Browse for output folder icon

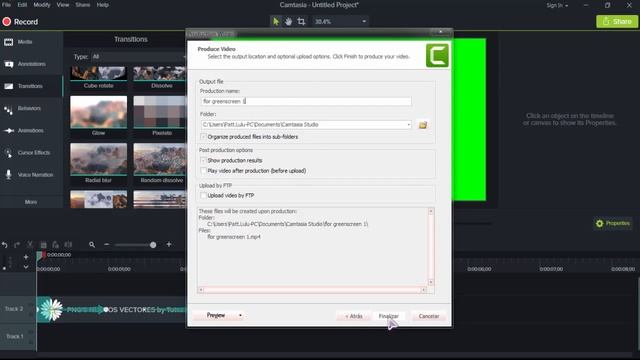(x=423, y=125)
